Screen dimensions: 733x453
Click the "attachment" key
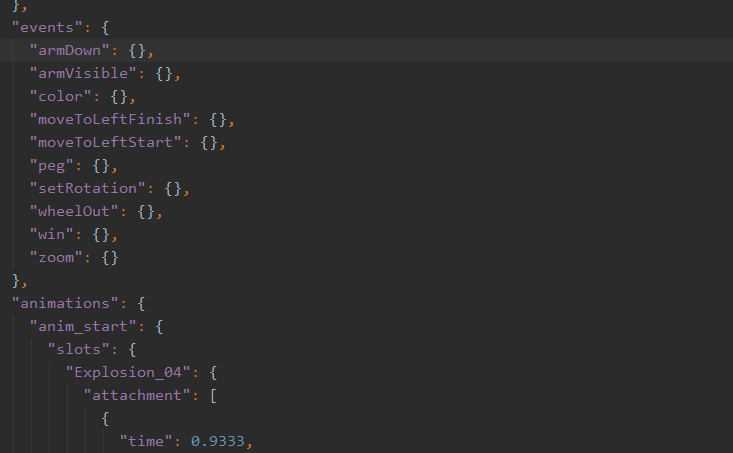click(137, 395)
